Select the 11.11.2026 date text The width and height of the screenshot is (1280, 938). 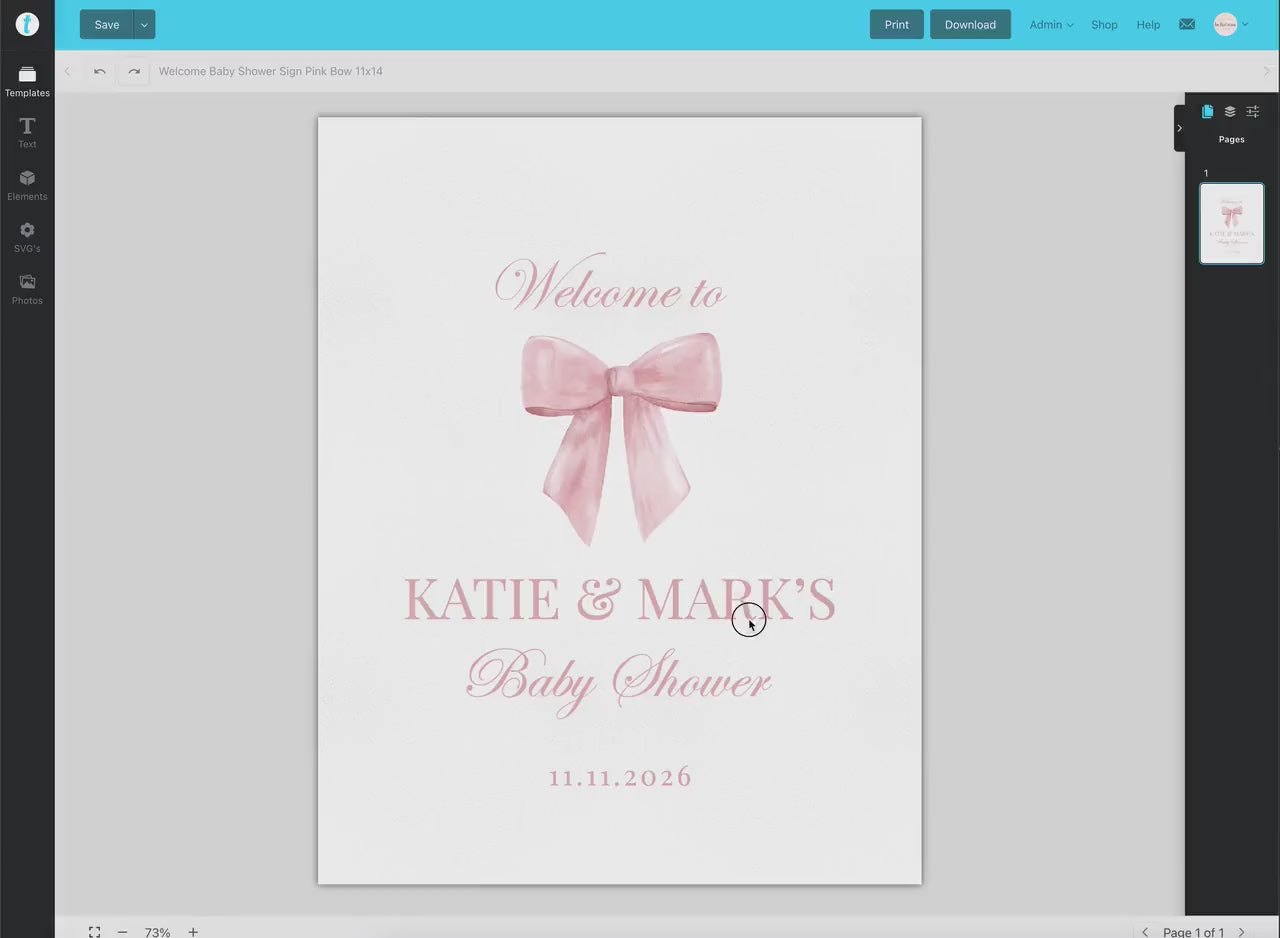620,777
